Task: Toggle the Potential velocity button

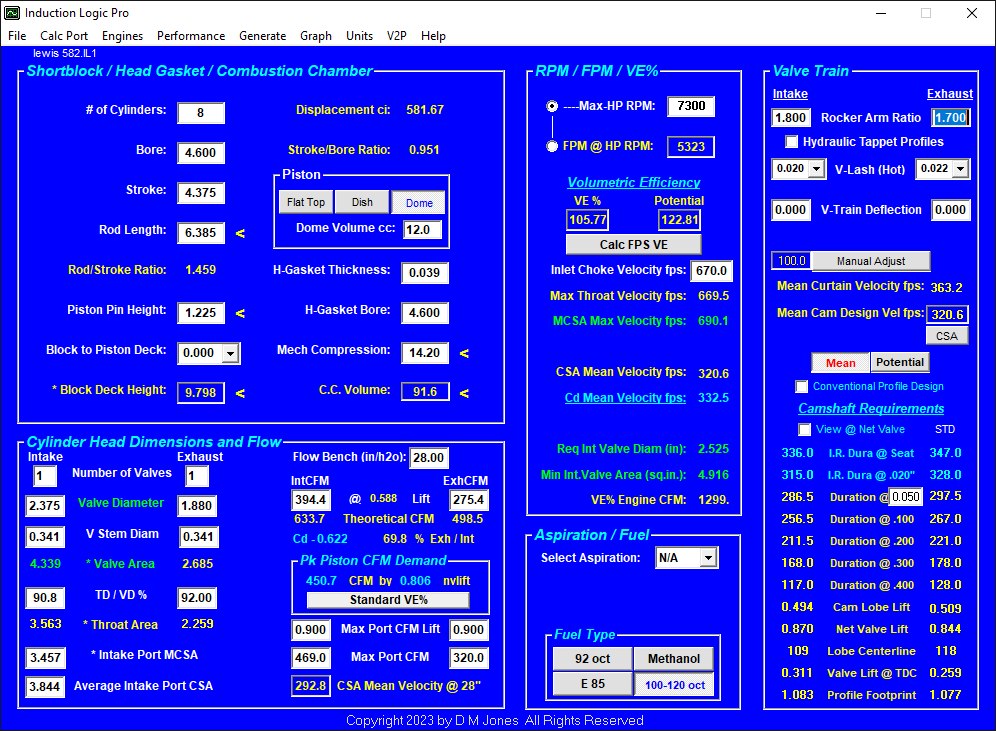Action: tap(899, 362)
